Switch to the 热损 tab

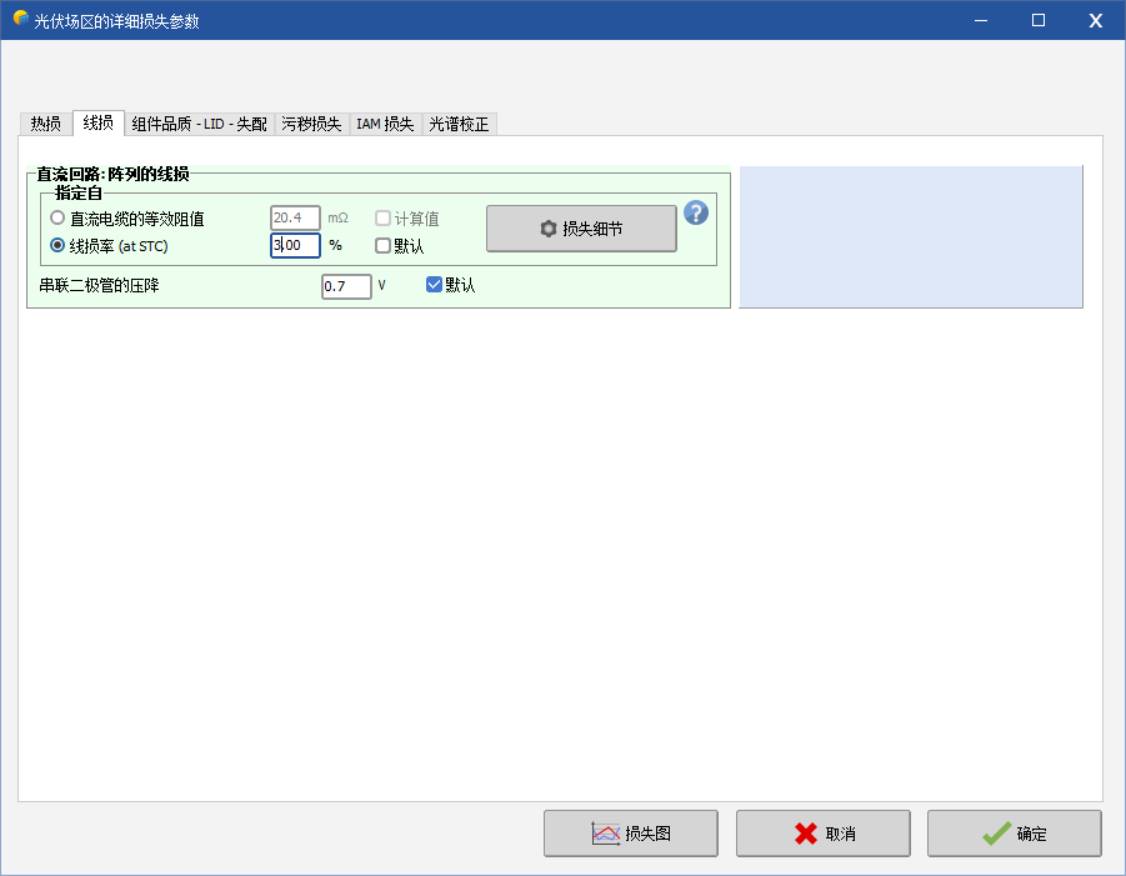pyautogui.click(x=45, y=124)
